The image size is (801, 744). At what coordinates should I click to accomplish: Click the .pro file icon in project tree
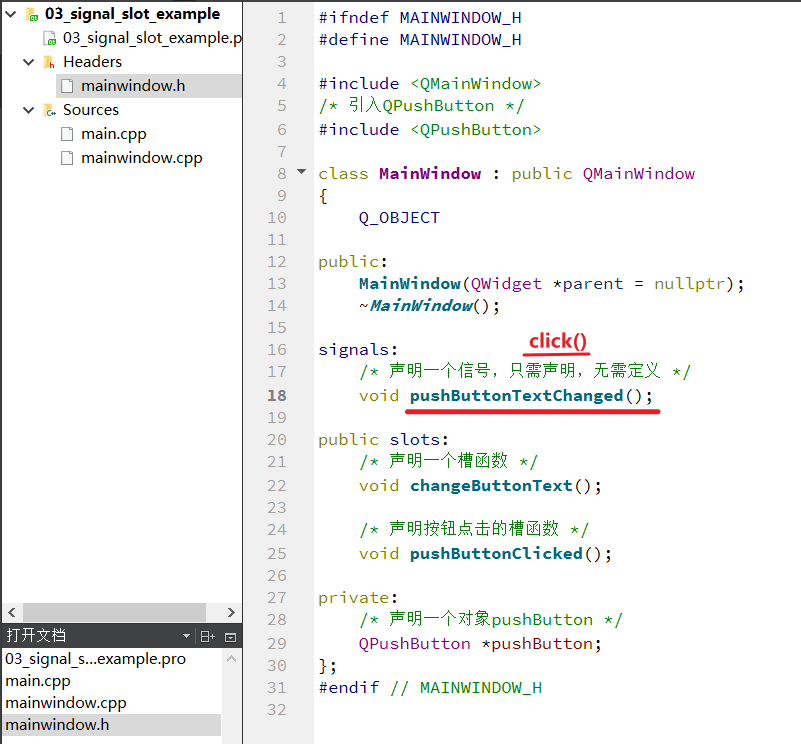(x=50, y=39)
